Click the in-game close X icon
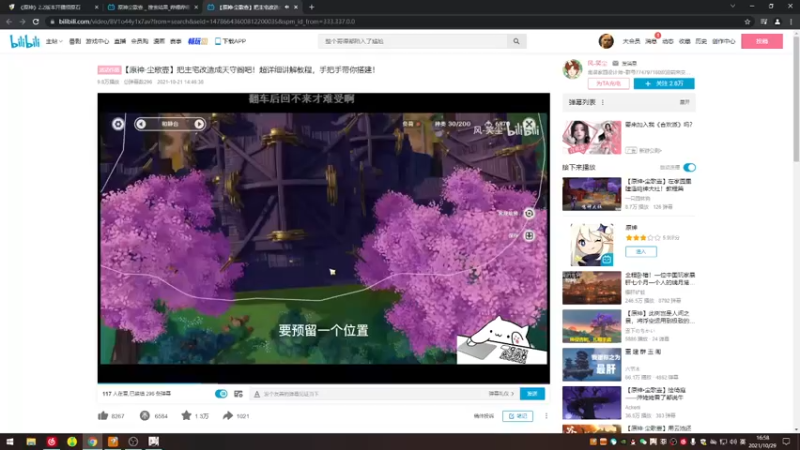800x450 pixels. pos(530,123)
